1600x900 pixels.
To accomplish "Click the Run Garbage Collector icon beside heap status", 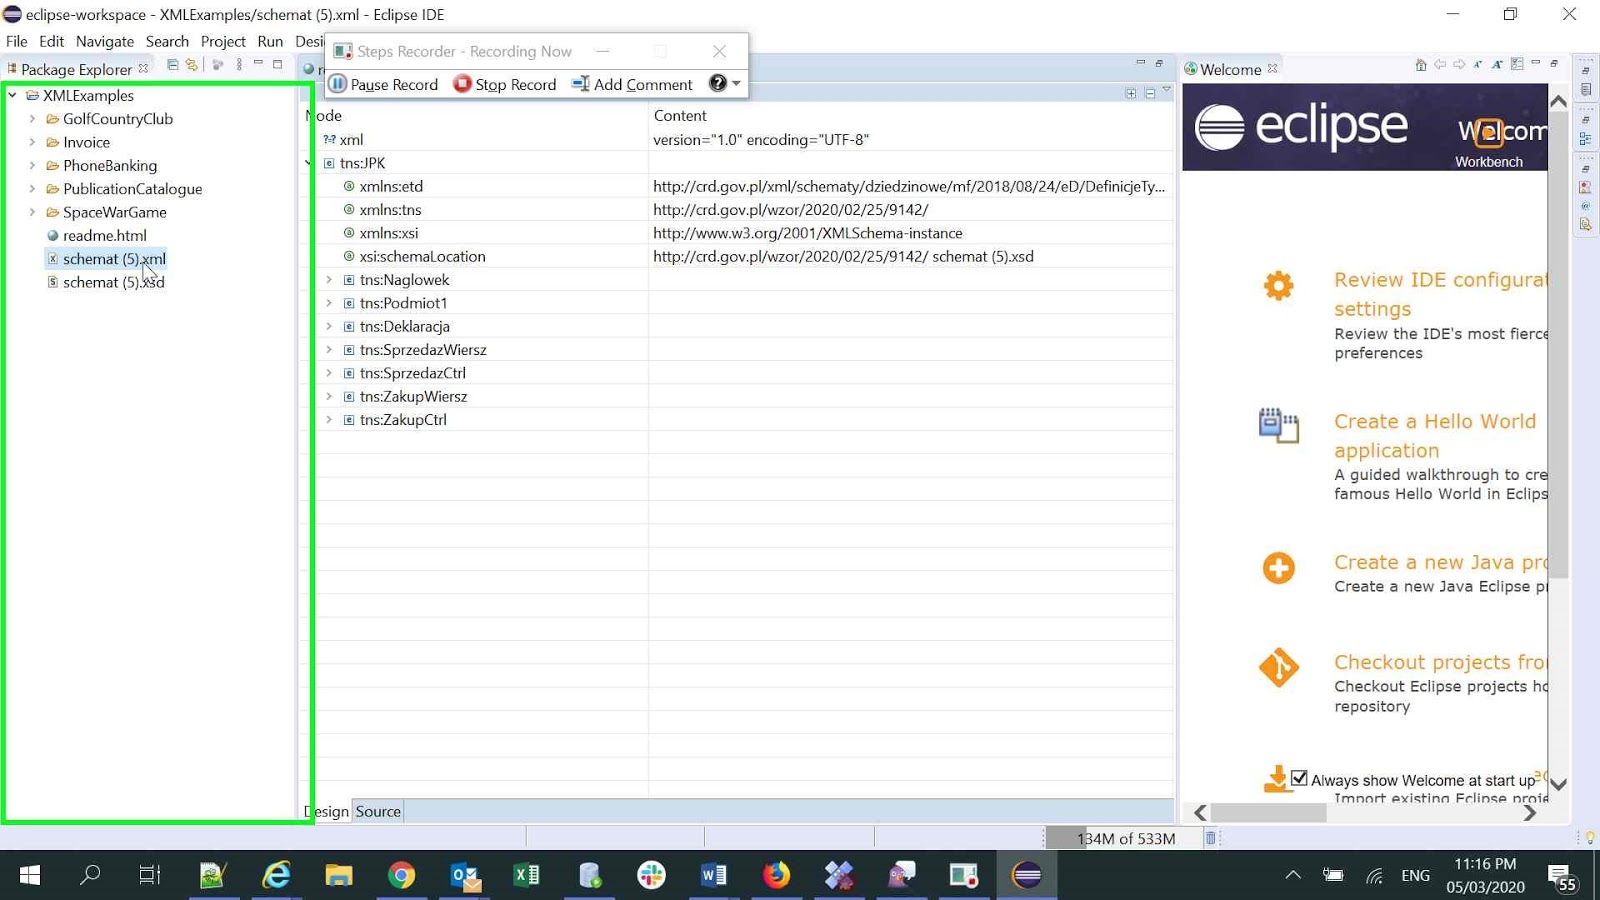I will [1209, 838].
